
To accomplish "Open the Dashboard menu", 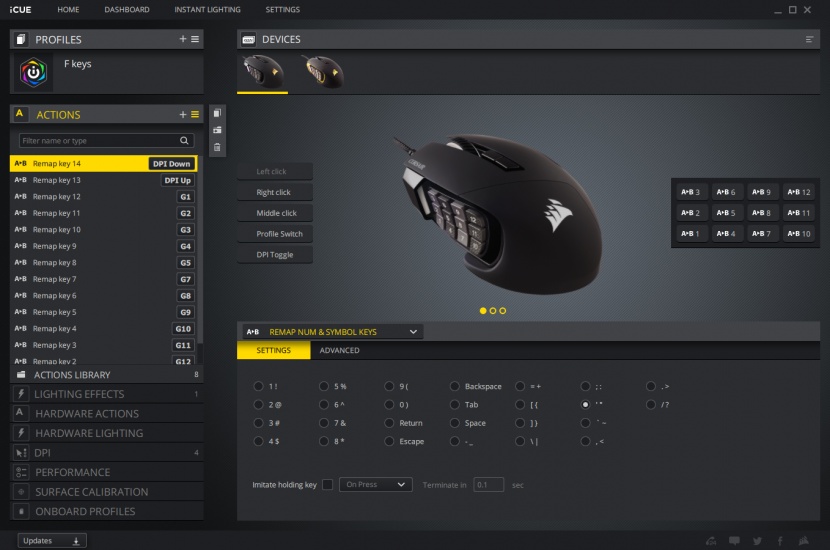I will point(127,10).
